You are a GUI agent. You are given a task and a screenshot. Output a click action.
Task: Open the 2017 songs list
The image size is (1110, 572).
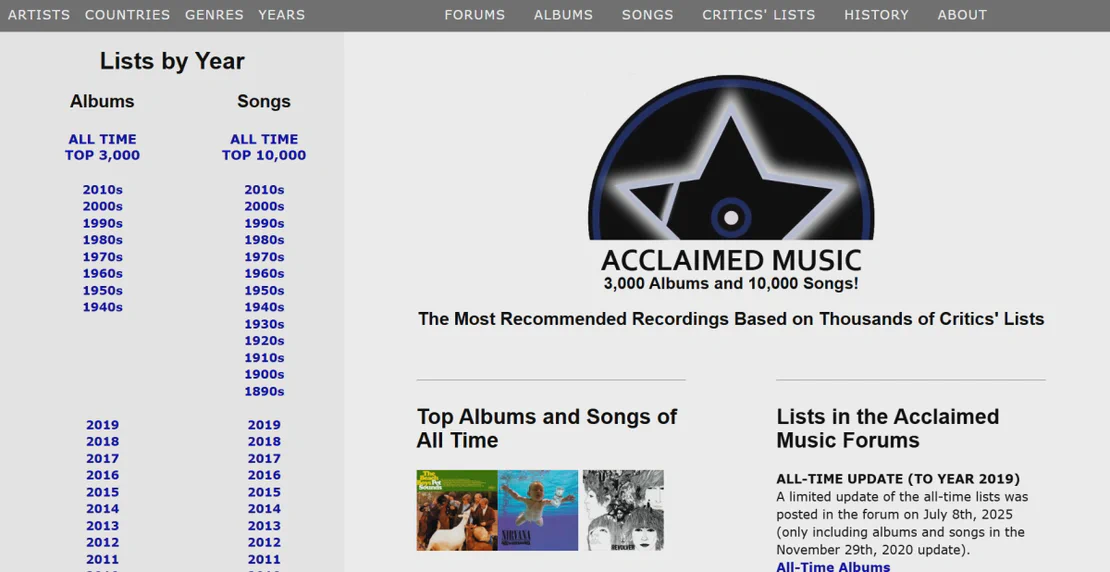264,459
